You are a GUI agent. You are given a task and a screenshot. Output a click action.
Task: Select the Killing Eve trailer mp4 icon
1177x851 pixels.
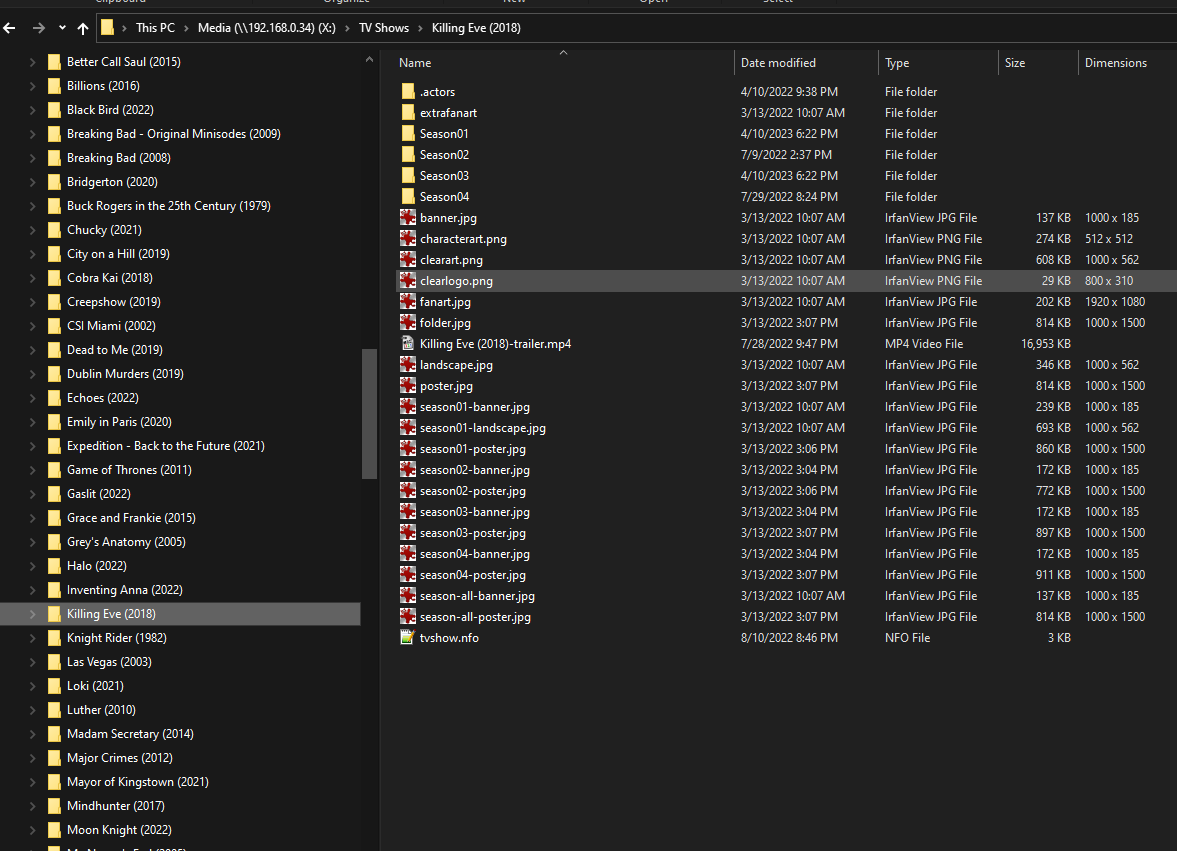(408, 344)
